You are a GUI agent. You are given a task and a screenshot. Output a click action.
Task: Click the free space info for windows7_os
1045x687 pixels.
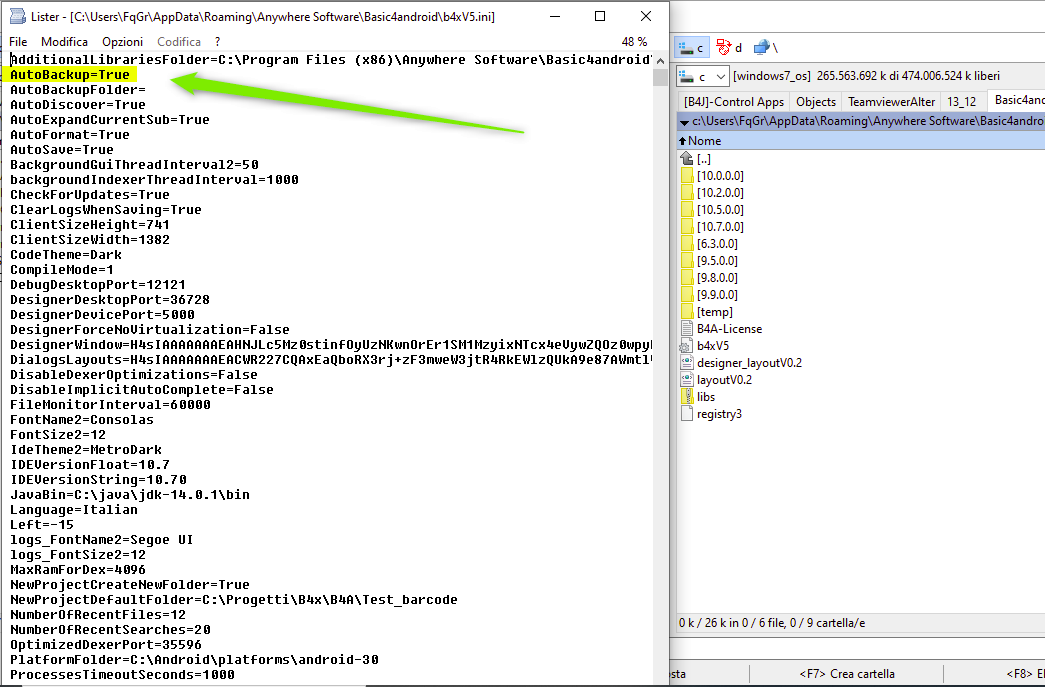(866, 76)
